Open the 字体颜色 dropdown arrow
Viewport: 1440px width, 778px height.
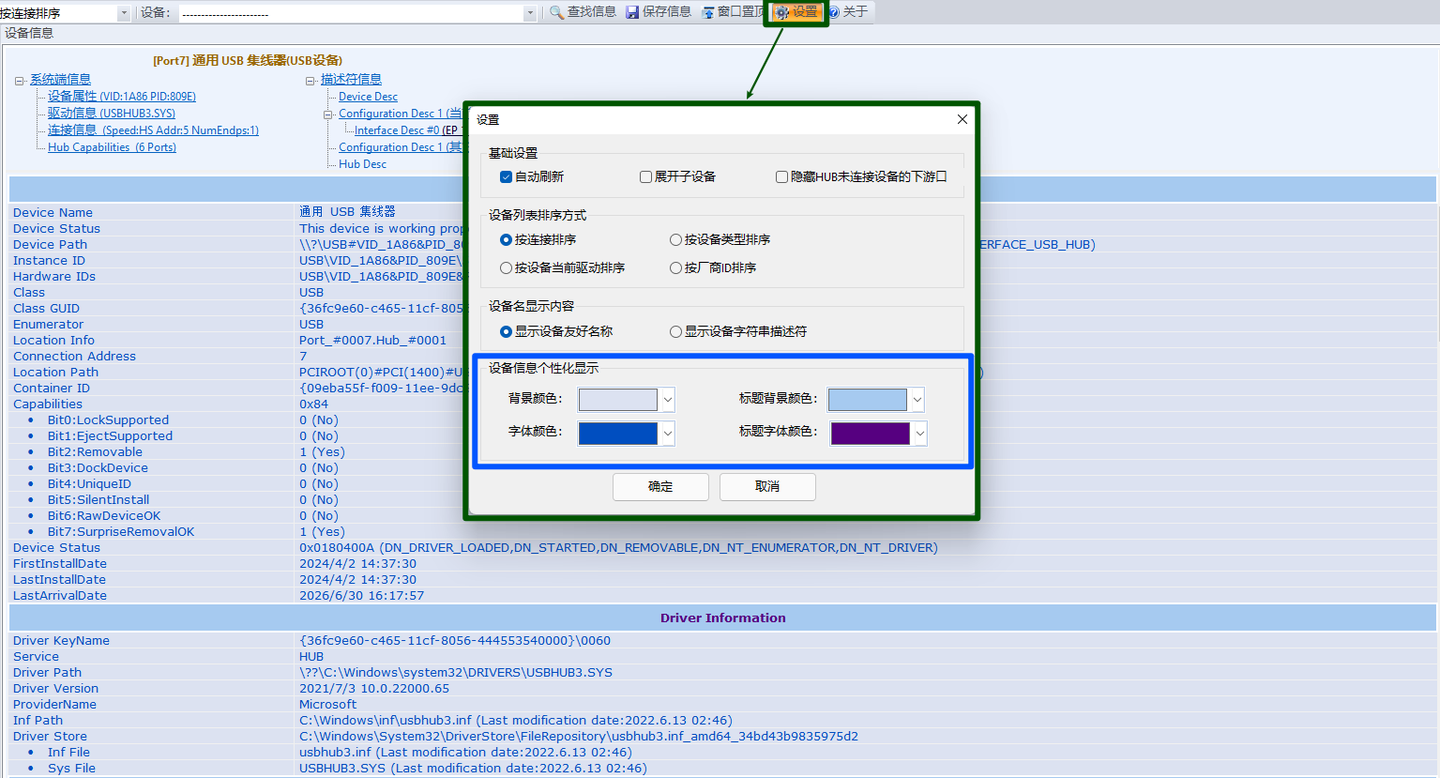point(668,433)
